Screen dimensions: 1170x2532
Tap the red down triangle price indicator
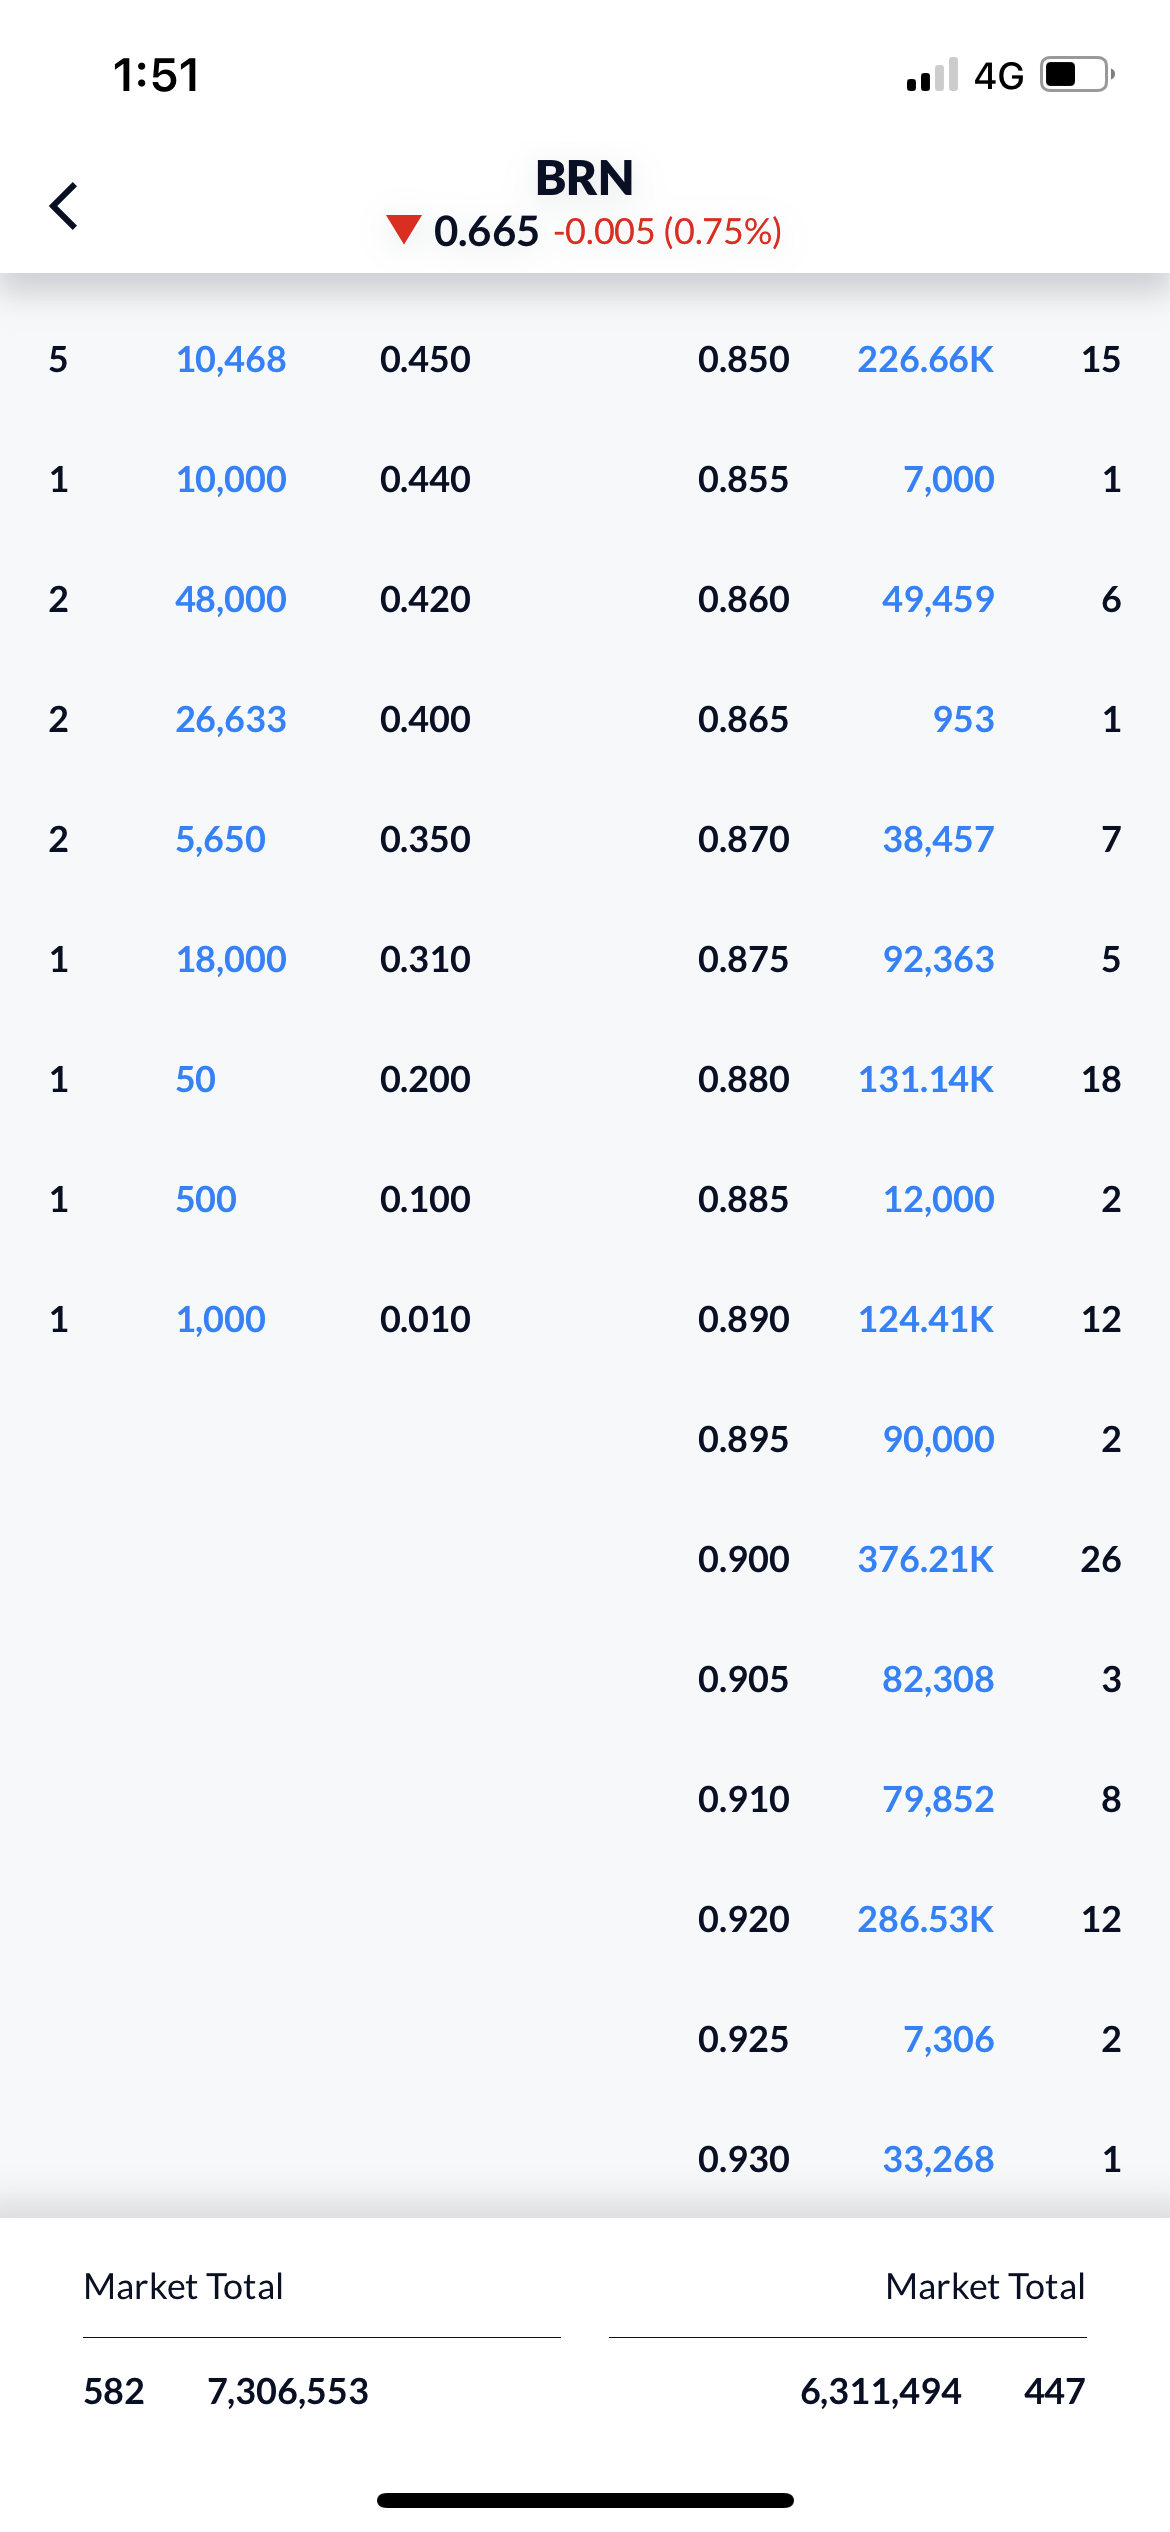point(404,230)
